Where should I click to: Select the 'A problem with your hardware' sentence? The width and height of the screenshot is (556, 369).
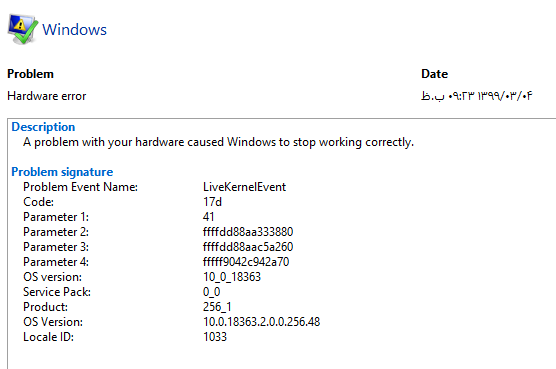click(218, 142)
